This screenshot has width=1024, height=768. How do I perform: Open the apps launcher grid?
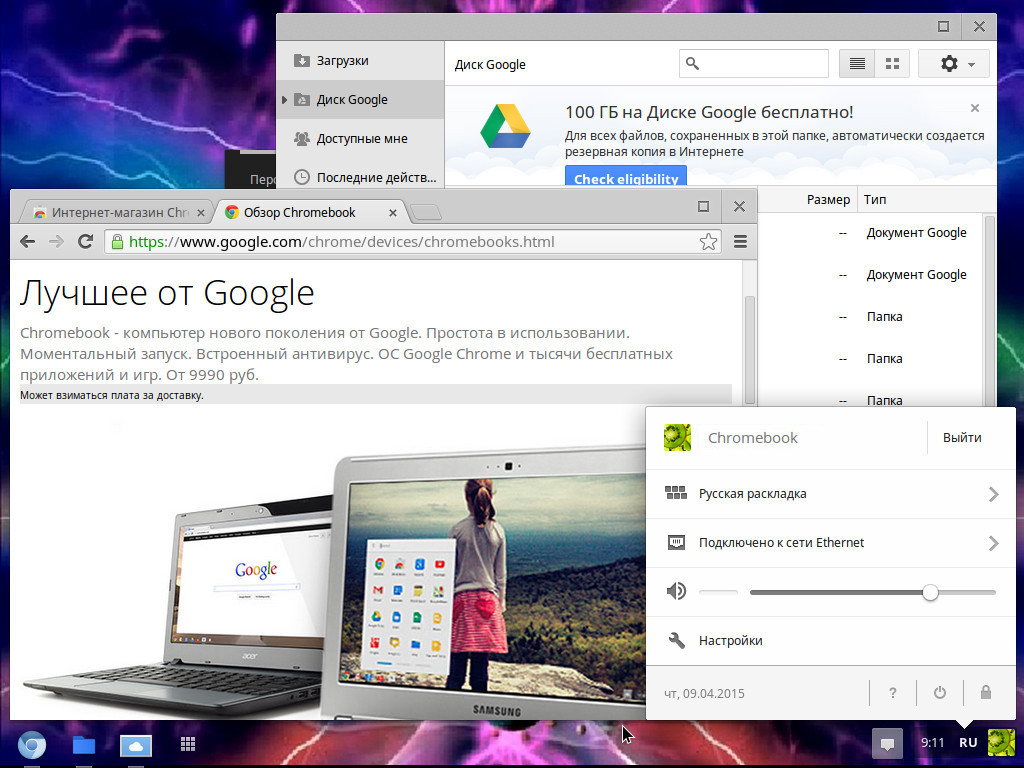[188, 744]
